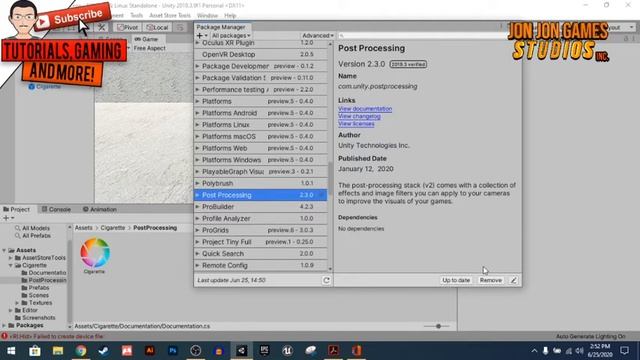
Task: Click the Cigarette breadcrumb in Project path
Action: point(113,228)
